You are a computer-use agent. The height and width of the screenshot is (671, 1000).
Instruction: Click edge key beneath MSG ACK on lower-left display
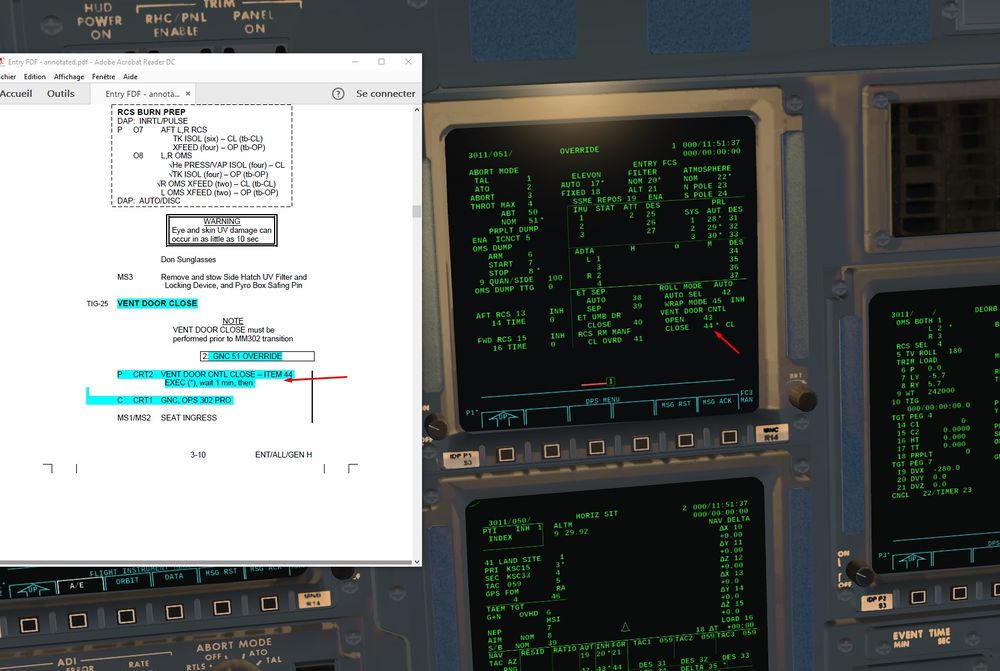269,603
